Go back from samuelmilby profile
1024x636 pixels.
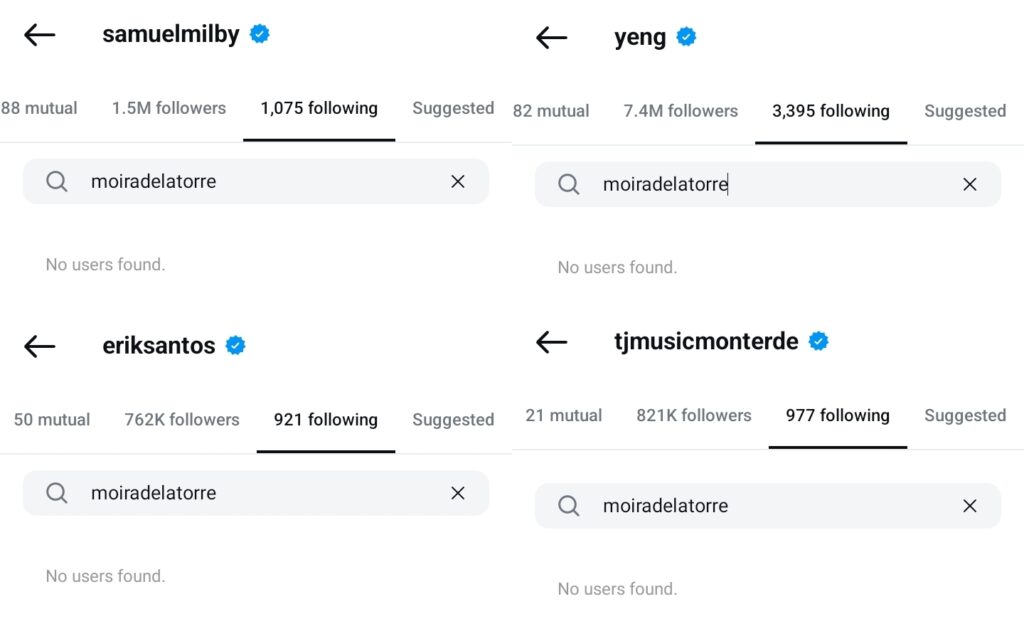(40, 35)
